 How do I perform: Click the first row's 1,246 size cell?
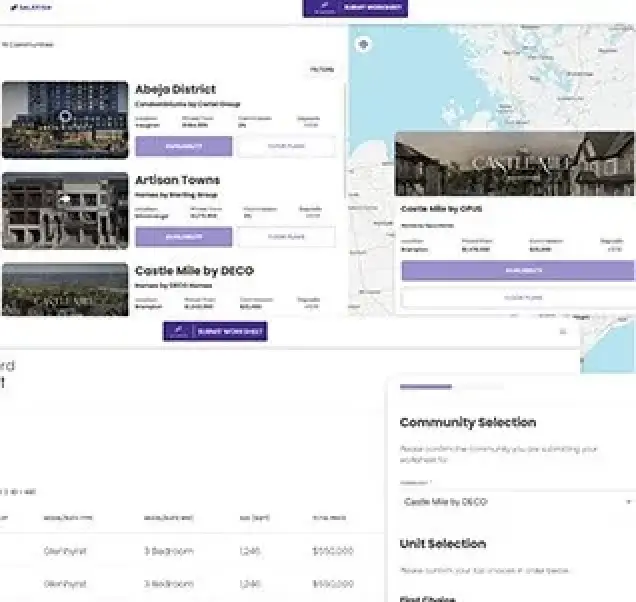click(249, 551)
